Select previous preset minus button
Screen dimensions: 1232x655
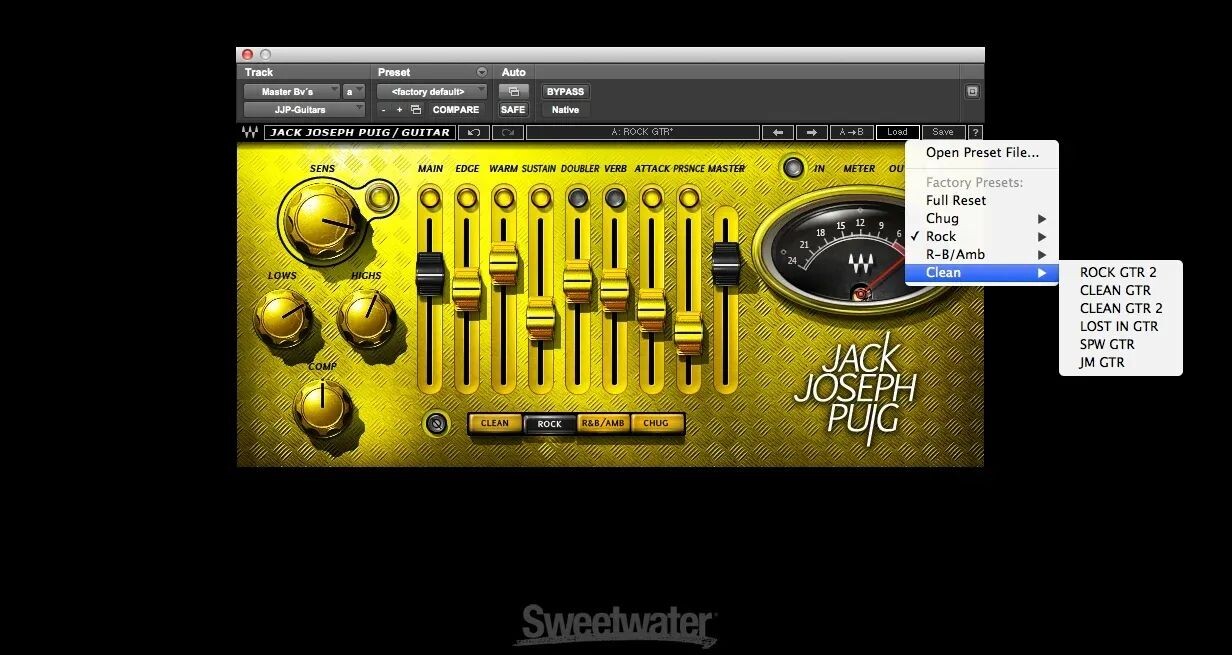pyautogui.click(x=384, y=110)
